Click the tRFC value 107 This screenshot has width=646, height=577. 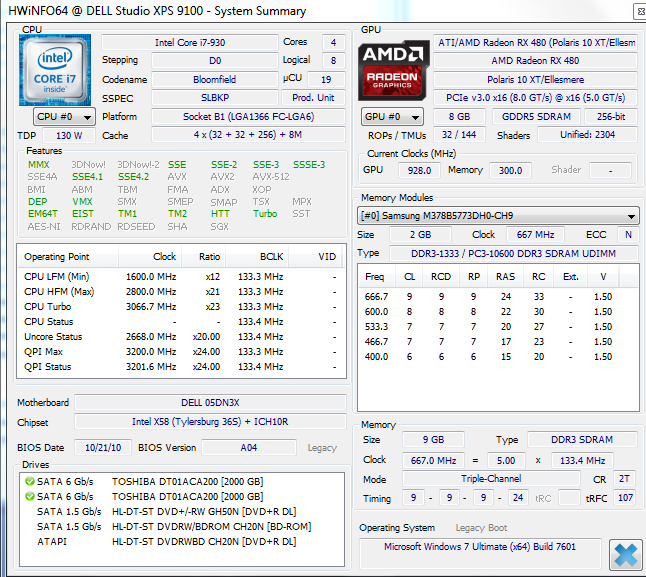625,498
